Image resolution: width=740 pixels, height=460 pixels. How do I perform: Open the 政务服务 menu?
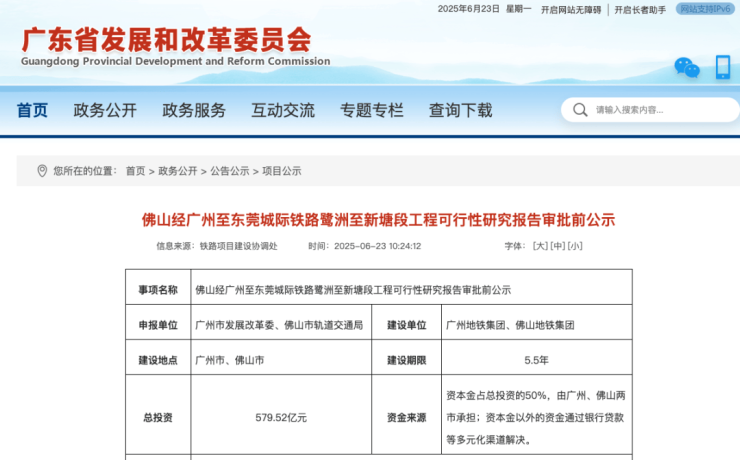(x=194, y=110)
